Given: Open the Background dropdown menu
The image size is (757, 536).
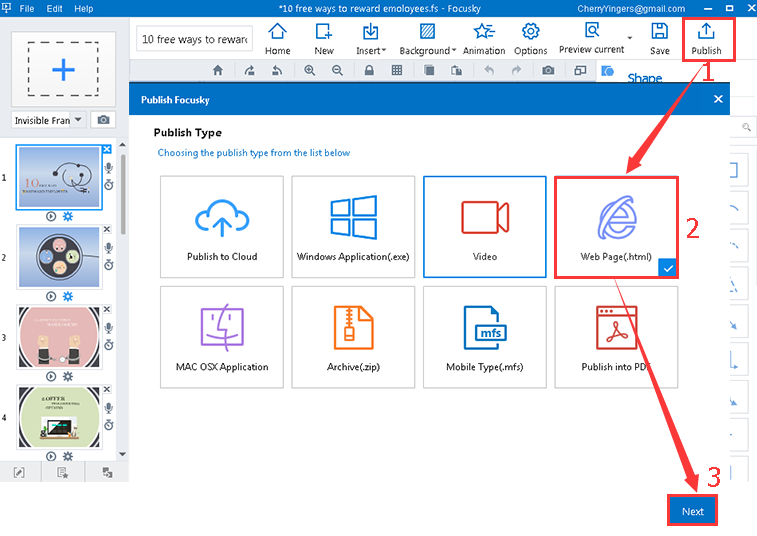Looking at the screenshot, I should point(427,39).
